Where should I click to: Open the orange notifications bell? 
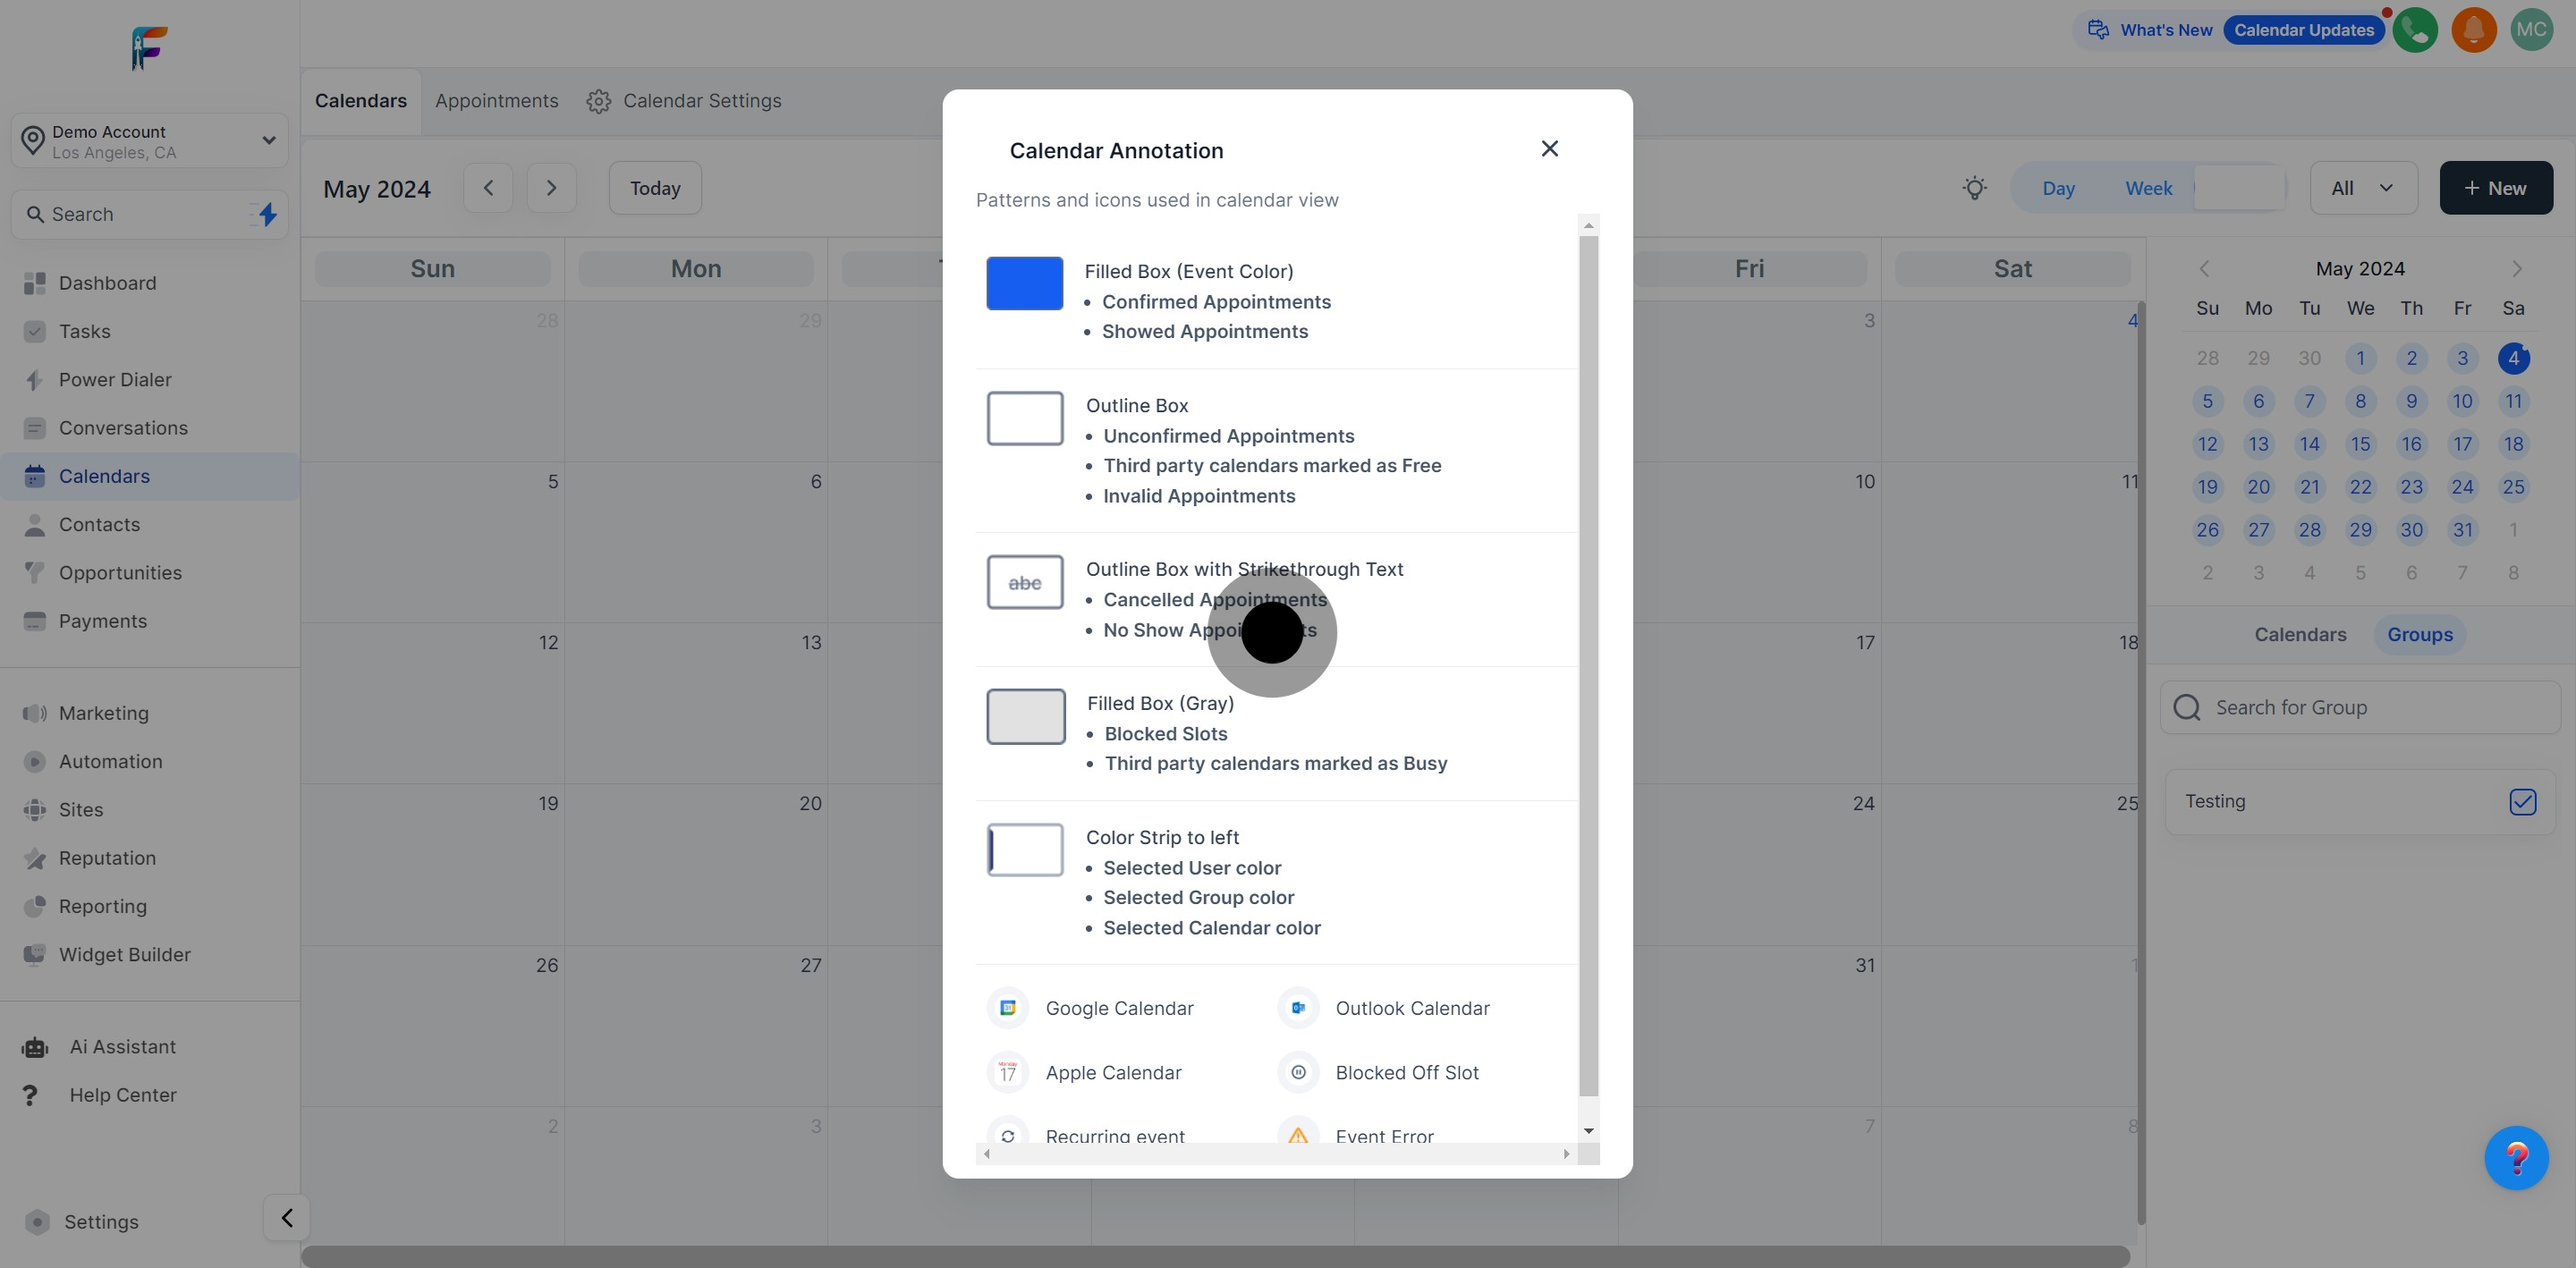coord(2474,30)
